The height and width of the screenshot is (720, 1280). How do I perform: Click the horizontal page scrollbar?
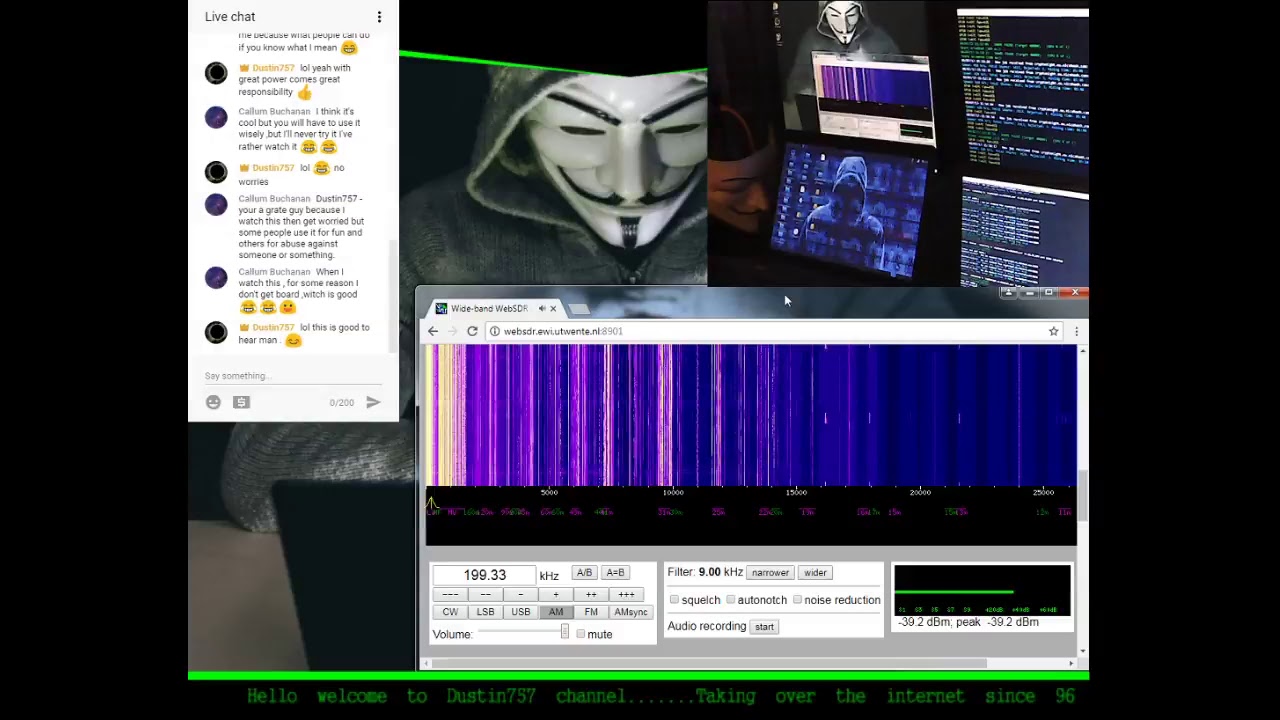709,663
